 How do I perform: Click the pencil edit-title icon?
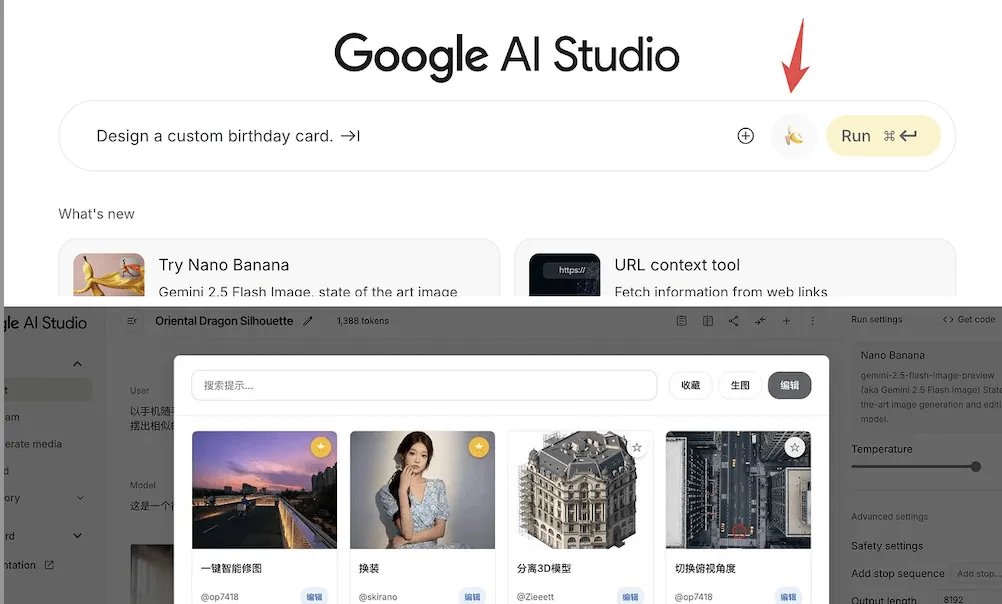308,321
